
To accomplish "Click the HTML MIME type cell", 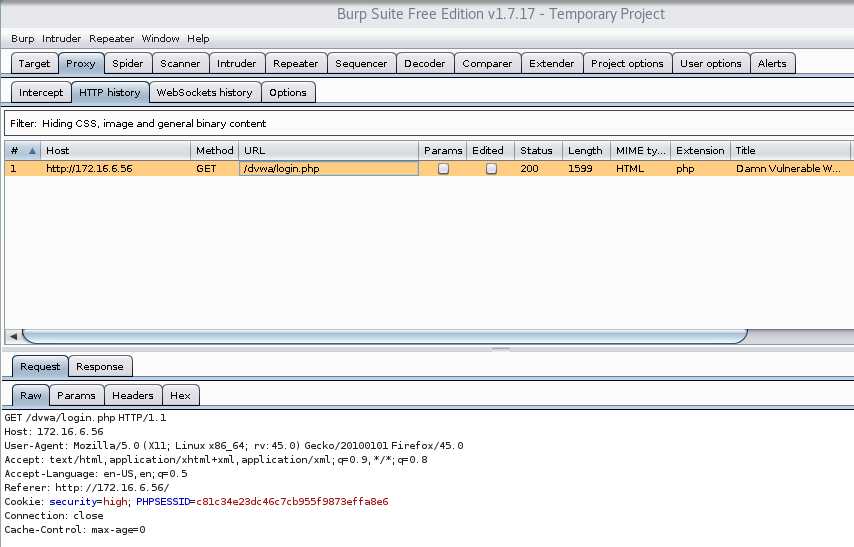I will click(640, 168).
